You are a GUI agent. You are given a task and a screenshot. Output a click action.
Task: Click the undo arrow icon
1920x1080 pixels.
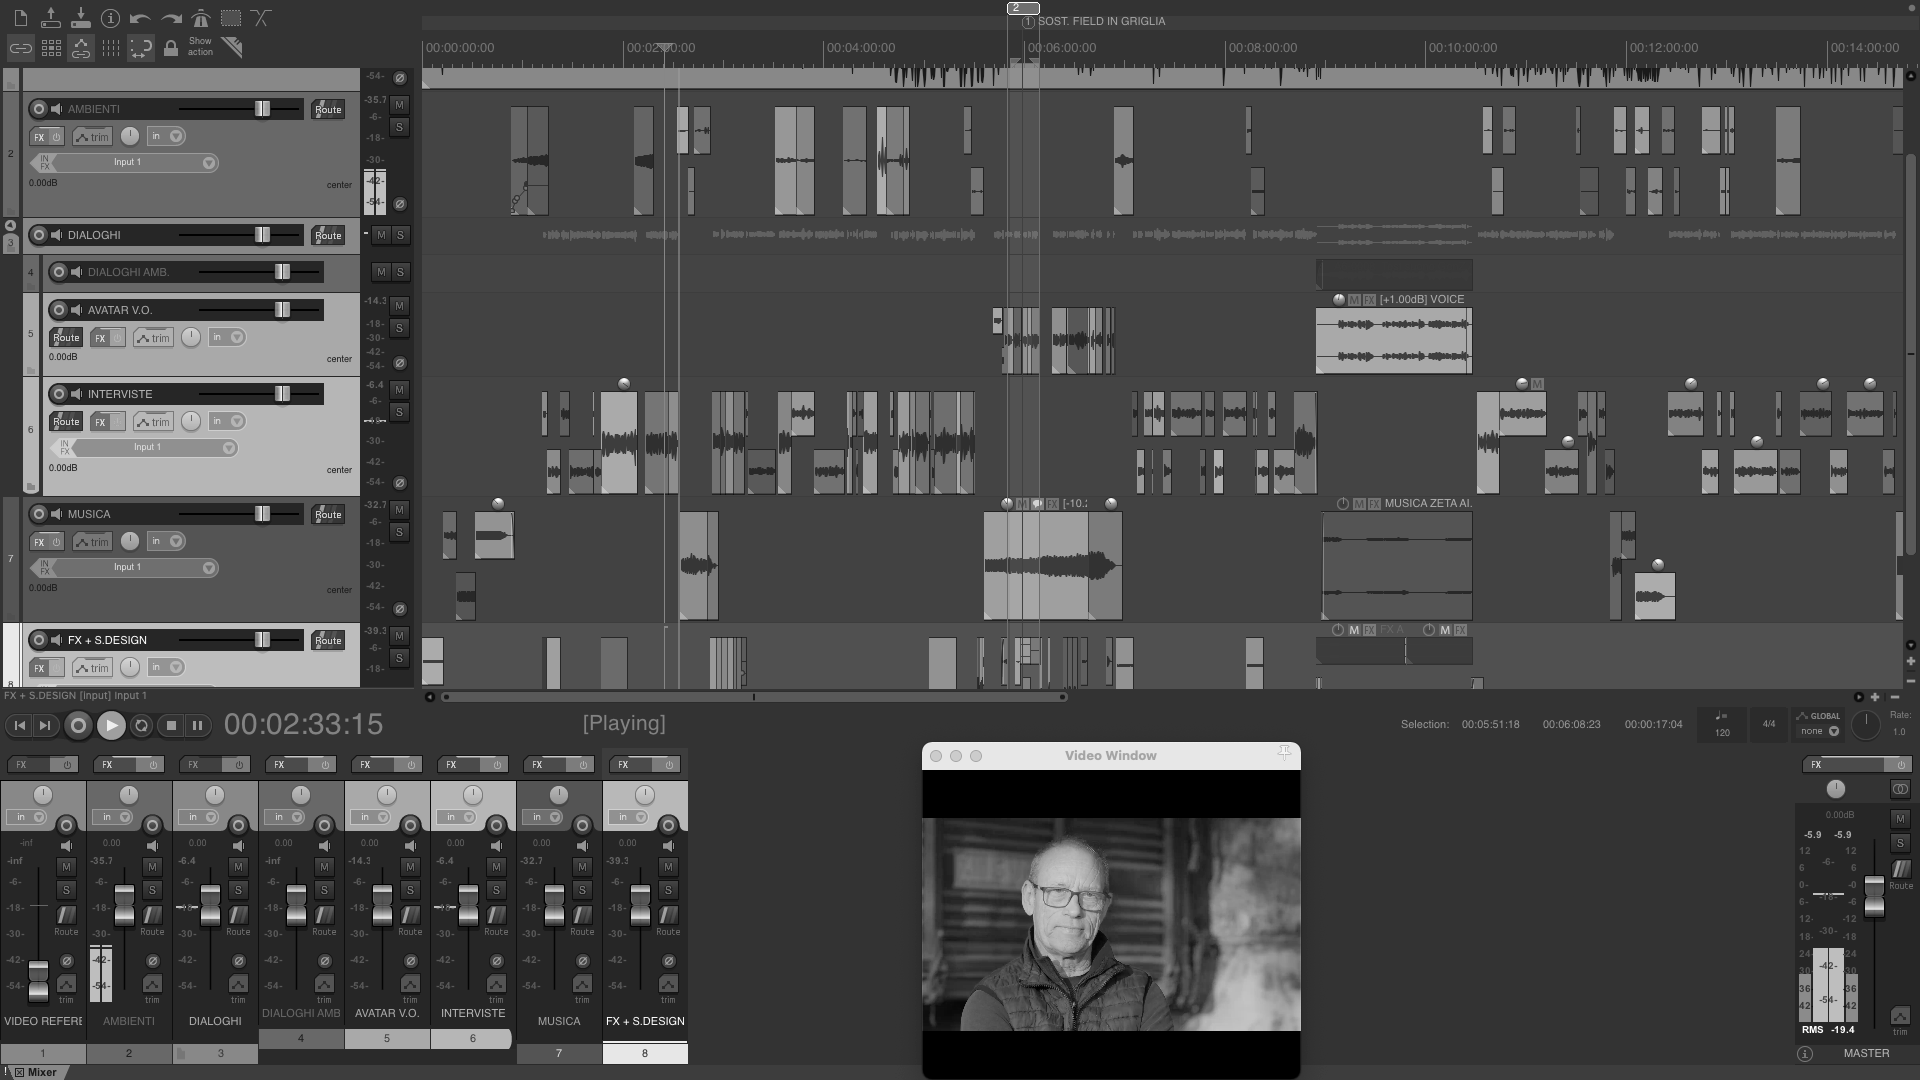coord(140,18)
